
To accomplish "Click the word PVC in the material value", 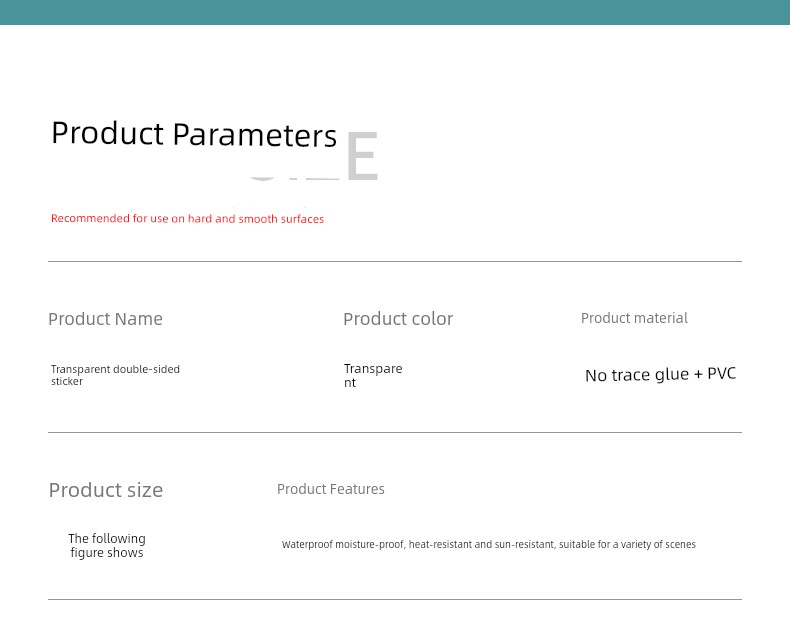I will pyautogui.click(x=721, y=373).
